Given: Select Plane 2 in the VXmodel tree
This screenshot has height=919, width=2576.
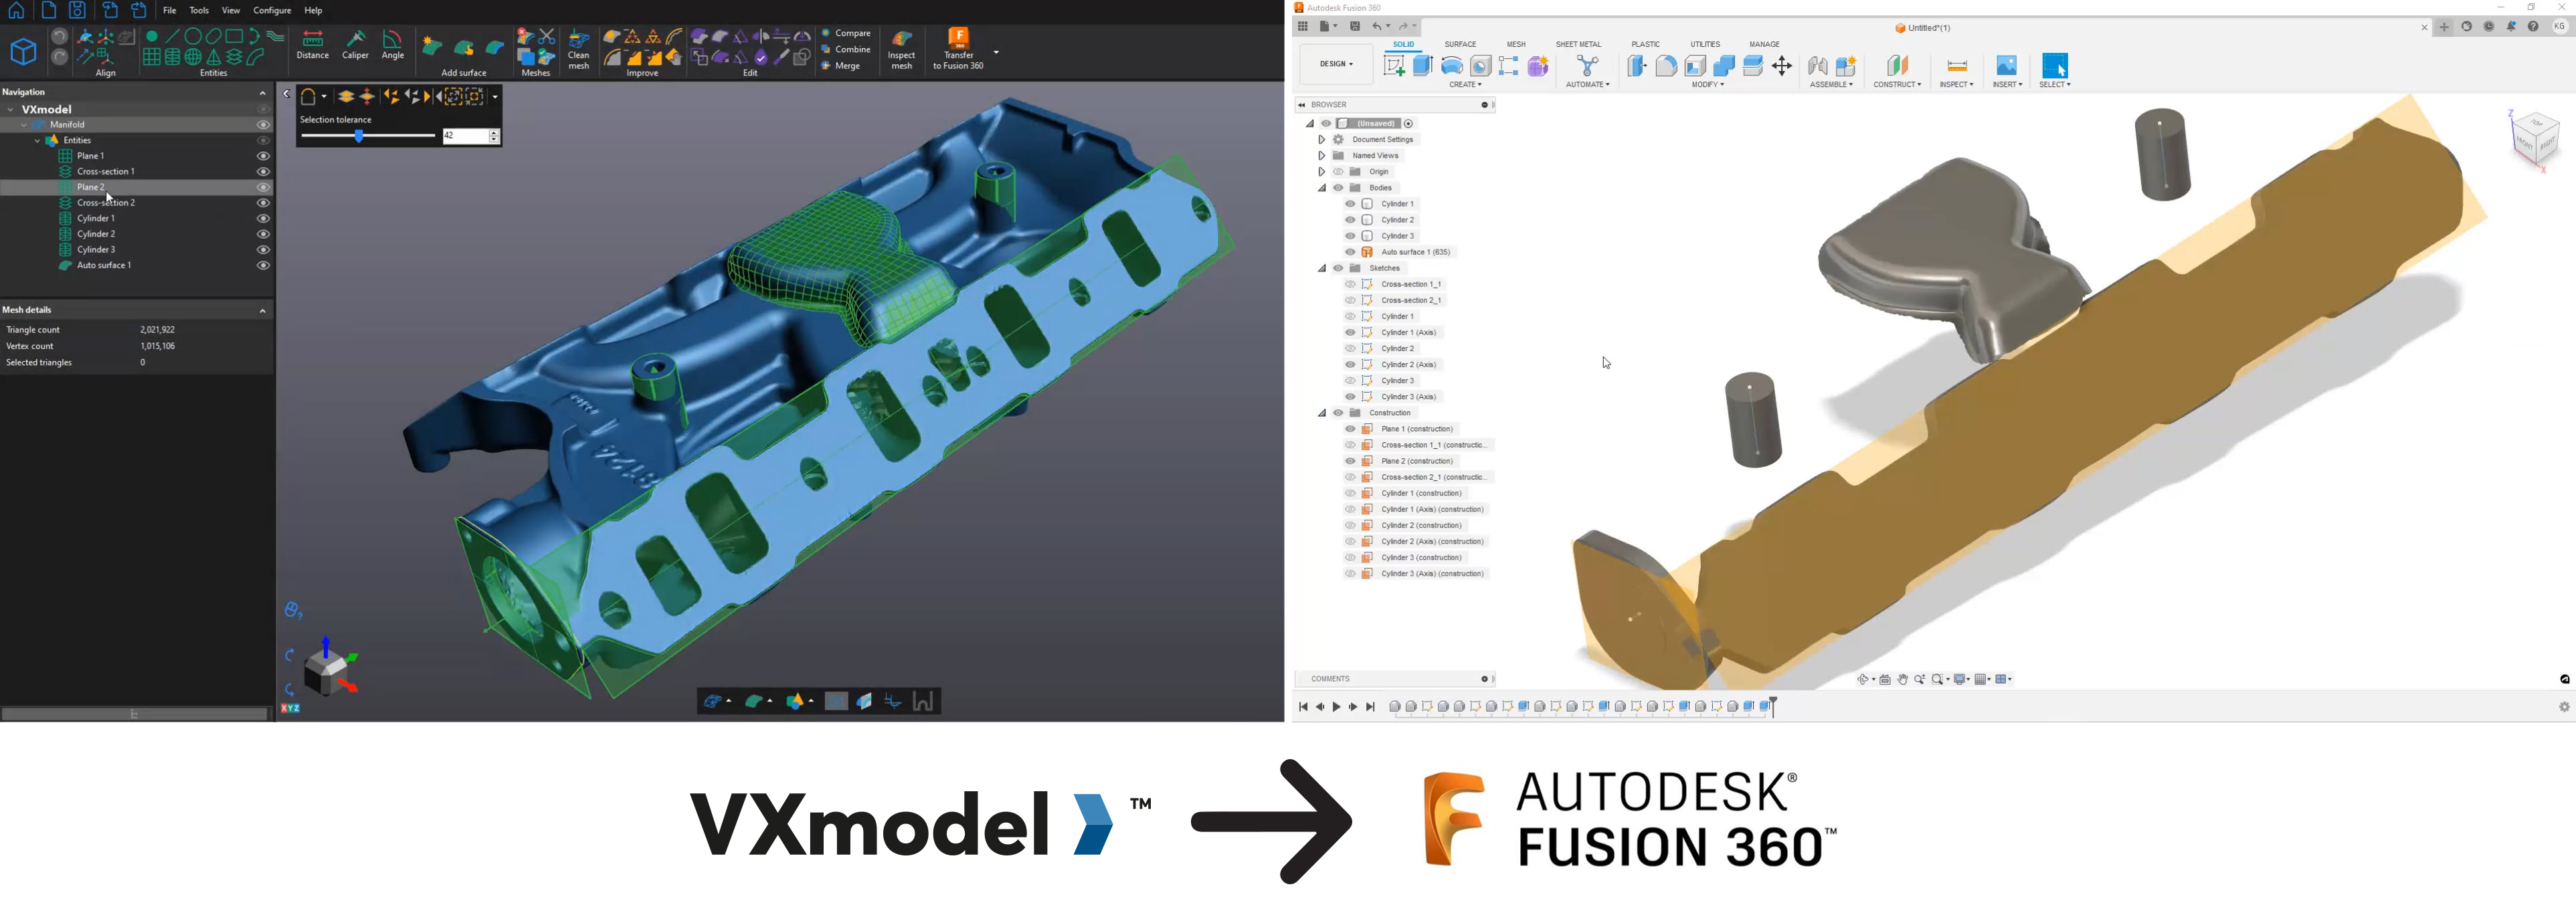Looking at the screenshot, I should [91, 188].
